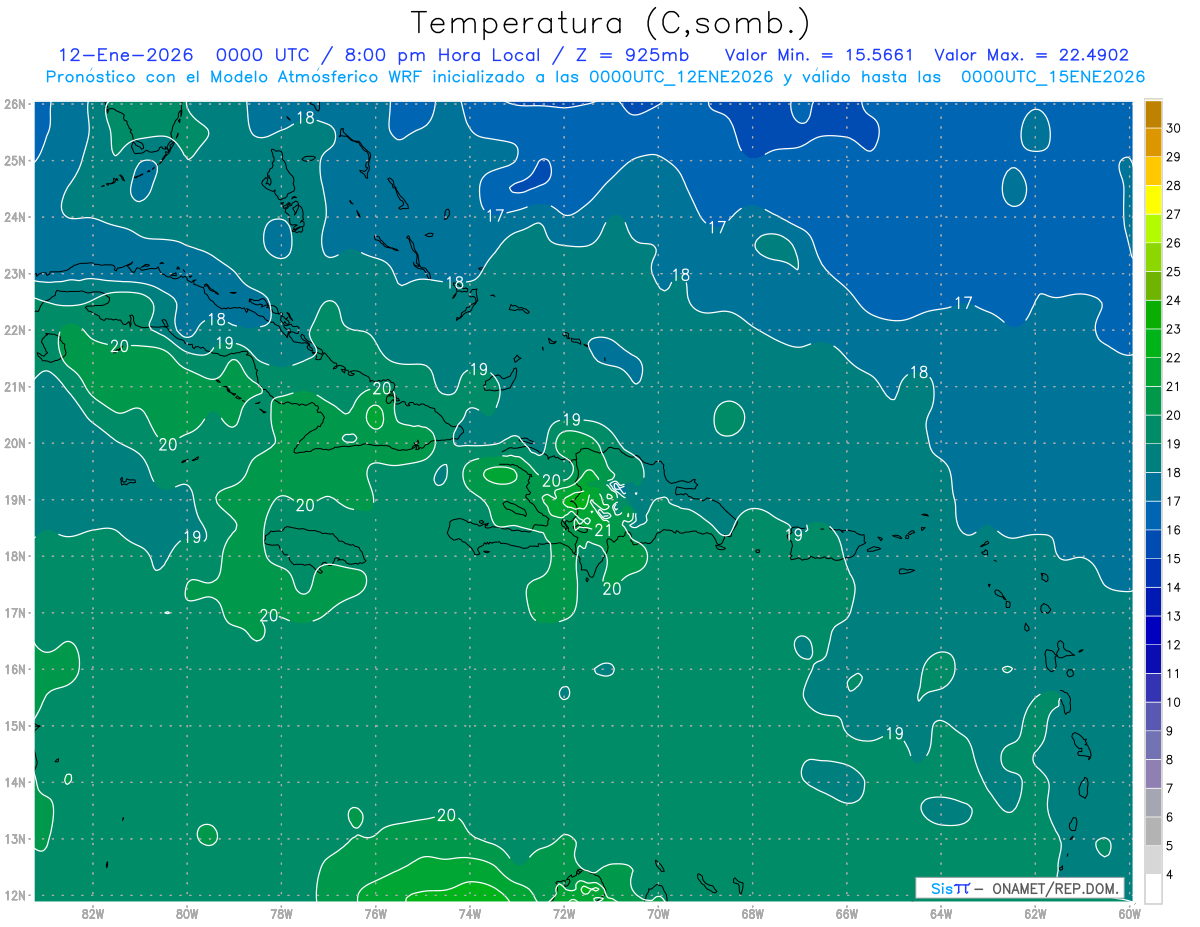This screenshot has width=1200, height=927.
Task: Click longitude axis label "70W"
Action: click(x=658, y=912)
